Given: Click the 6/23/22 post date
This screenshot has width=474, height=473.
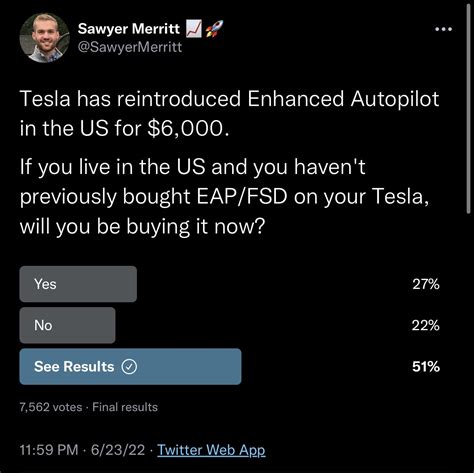Looking at the screenshot, I should point(118,450).
